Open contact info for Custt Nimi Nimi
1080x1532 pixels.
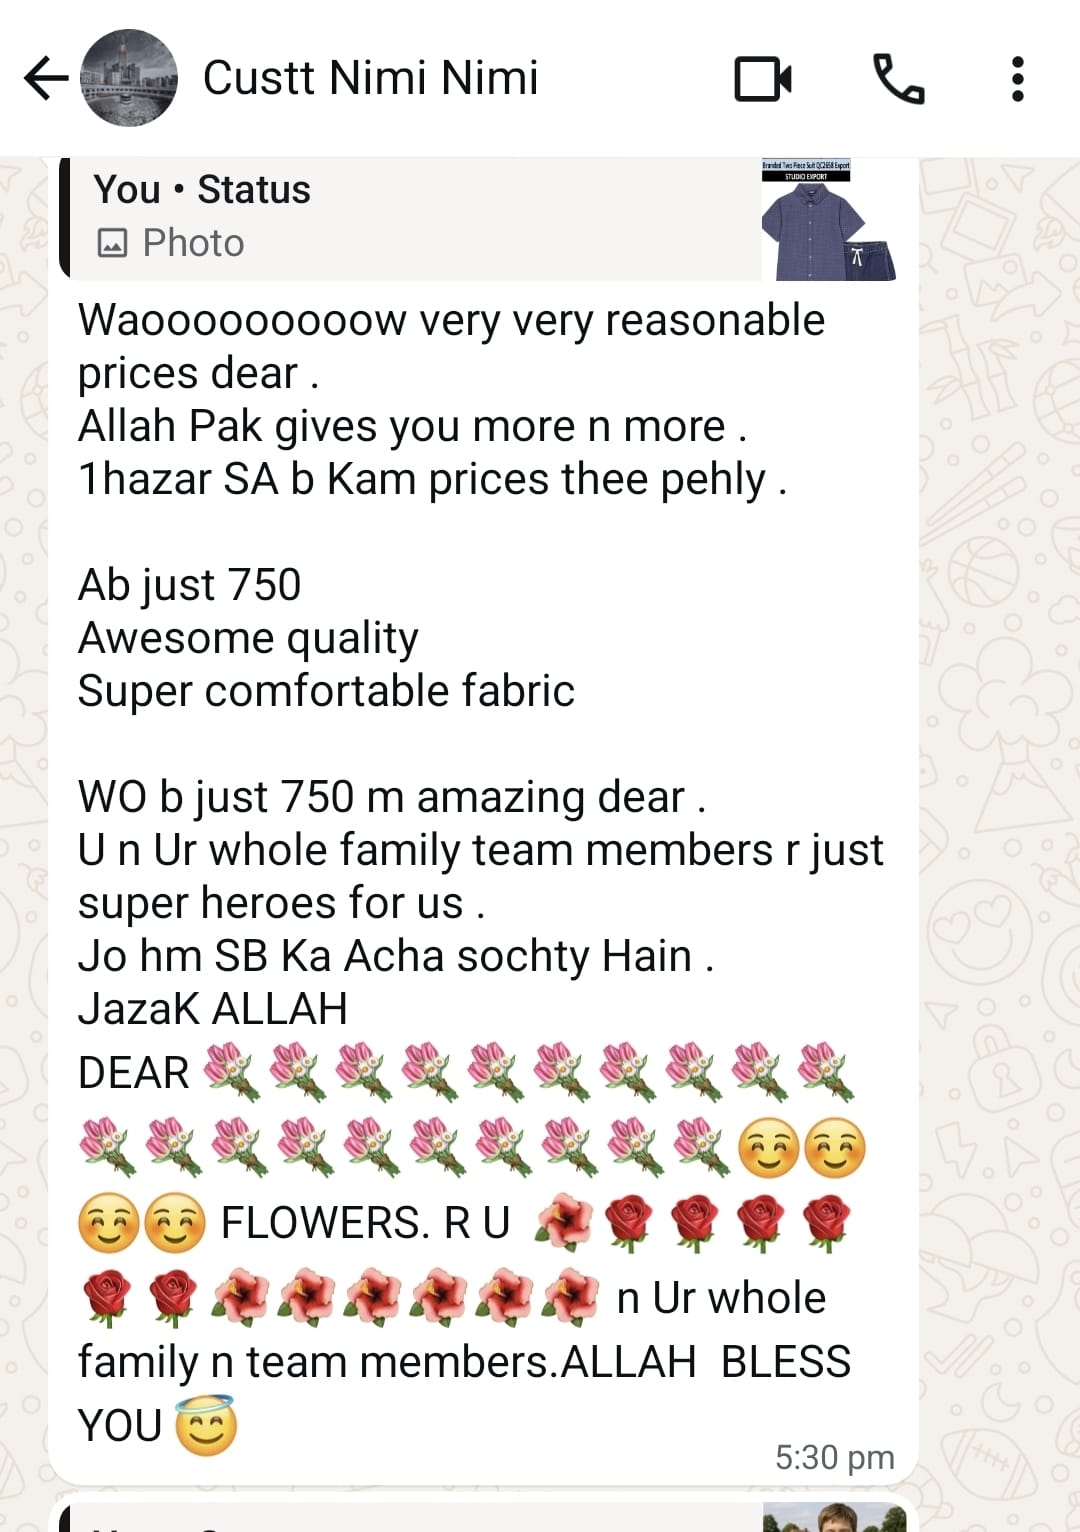click(x=370, y=78)
